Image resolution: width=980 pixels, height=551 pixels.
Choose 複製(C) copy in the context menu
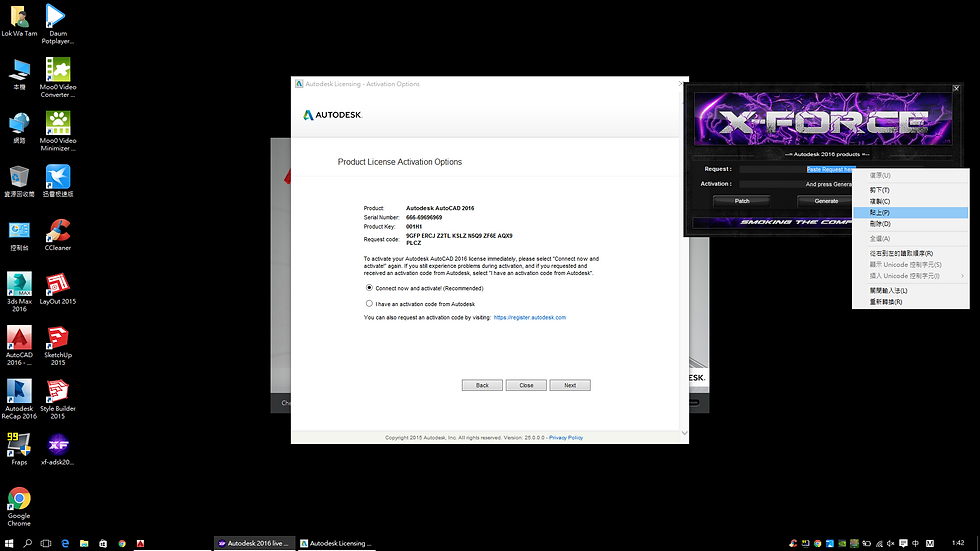(911, 201)
